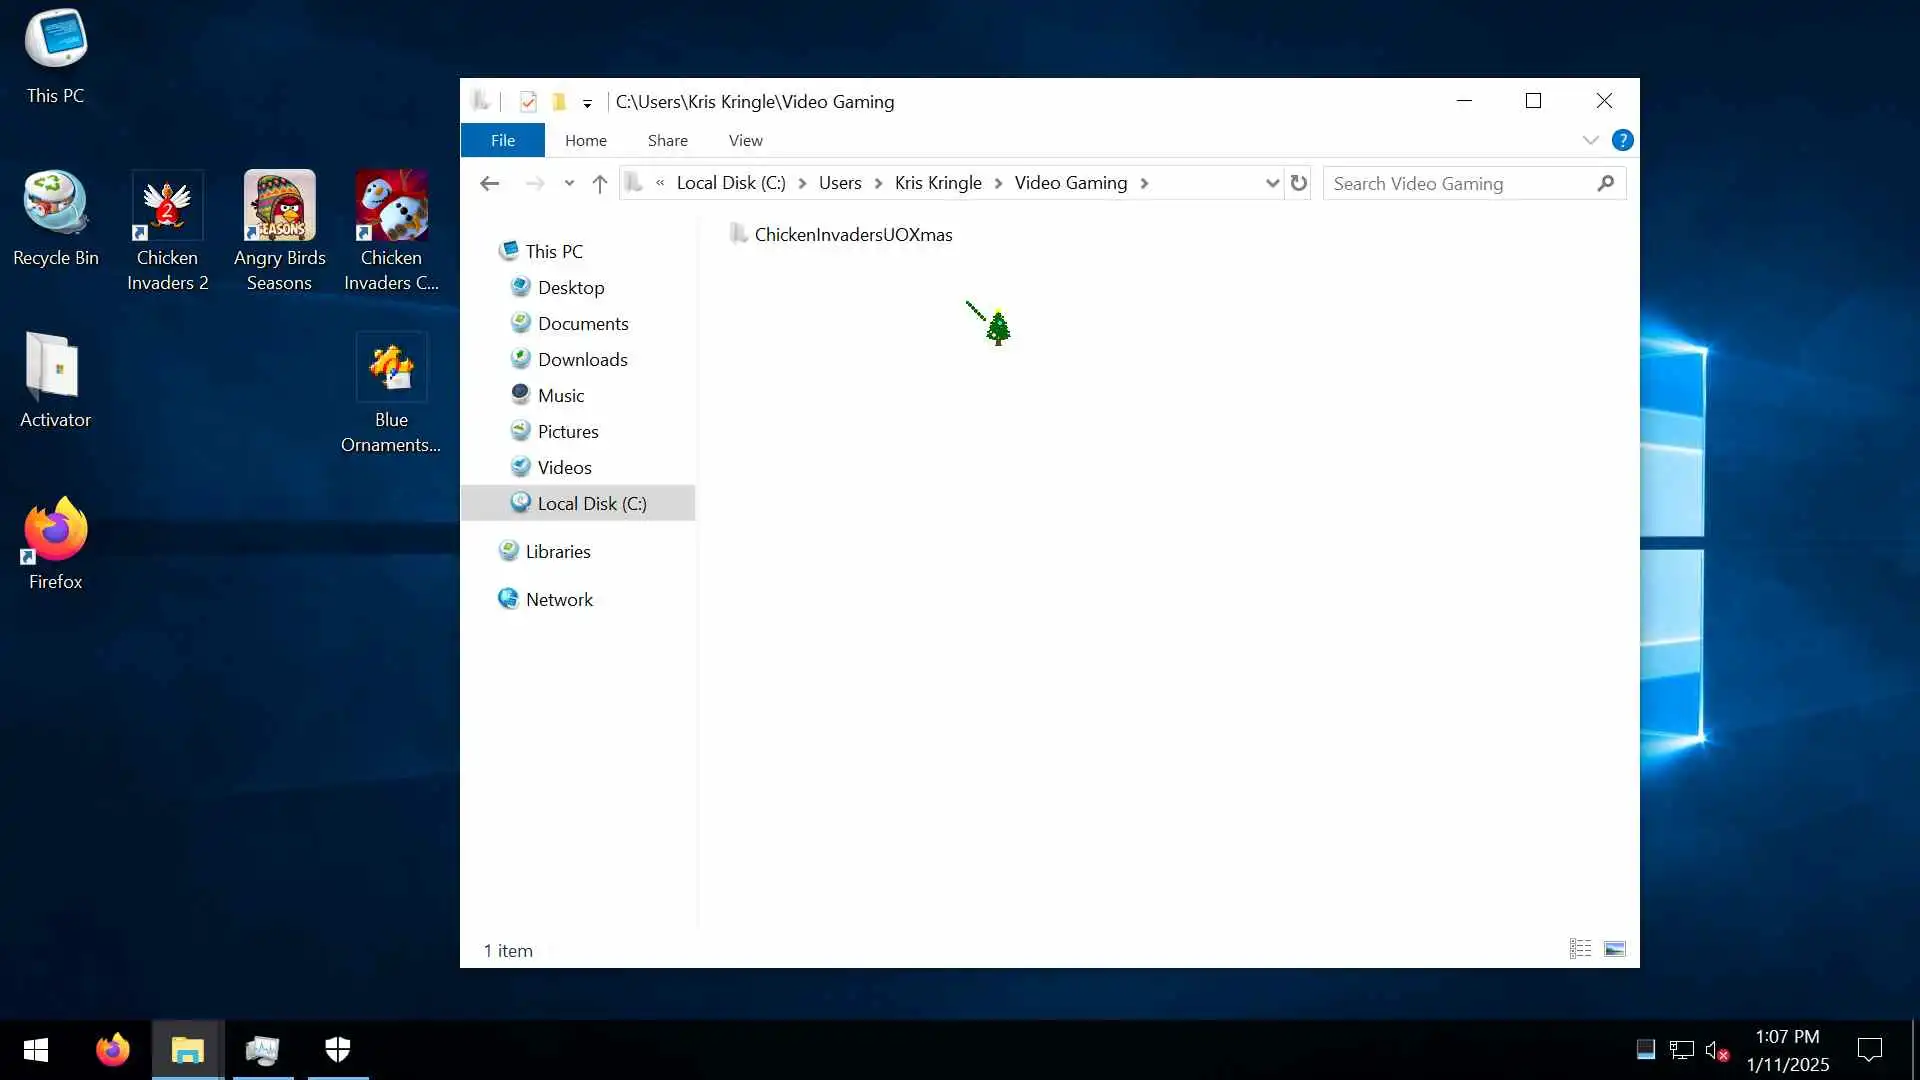Switch to details view button
The height and width of the screenshot is (1080, 1920).
[1580, 949]
